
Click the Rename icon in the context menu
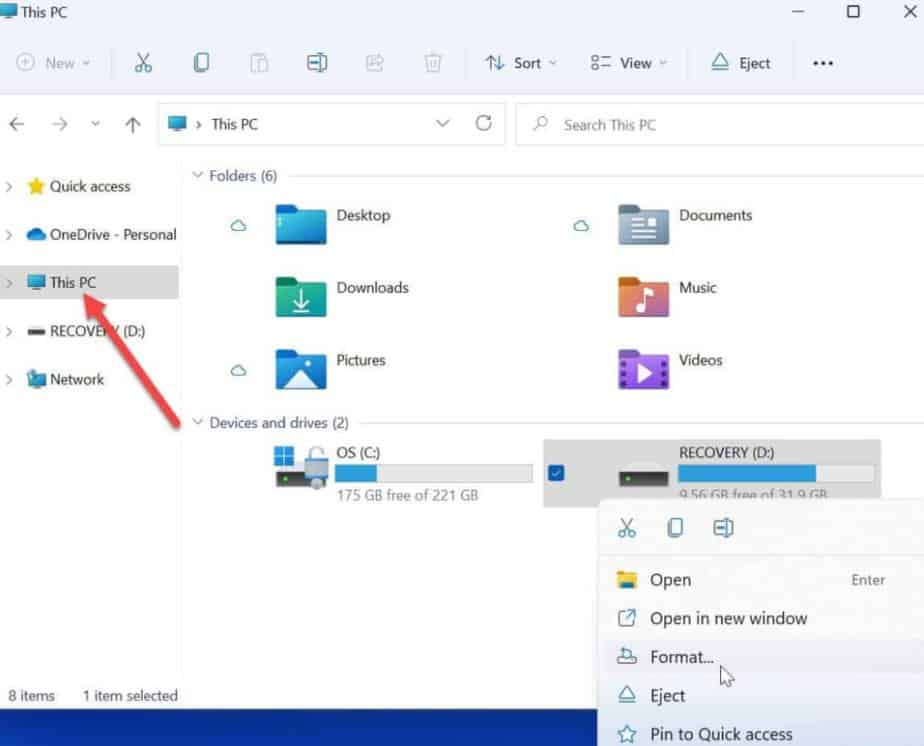[x=724, y=527]
